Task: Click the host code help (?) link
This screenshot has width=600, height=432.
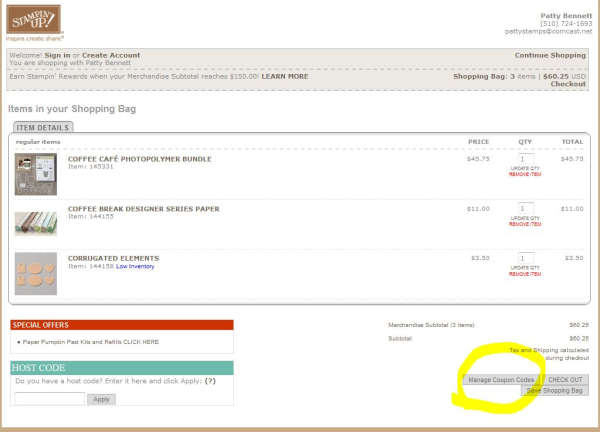Action: point(210,381)
